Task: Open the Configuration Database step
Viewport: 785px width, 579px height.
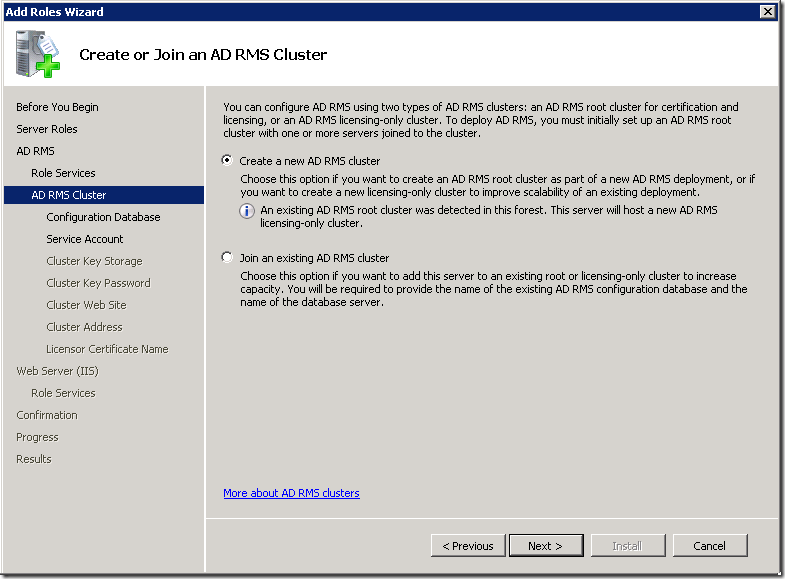Action: pos(103,217)
